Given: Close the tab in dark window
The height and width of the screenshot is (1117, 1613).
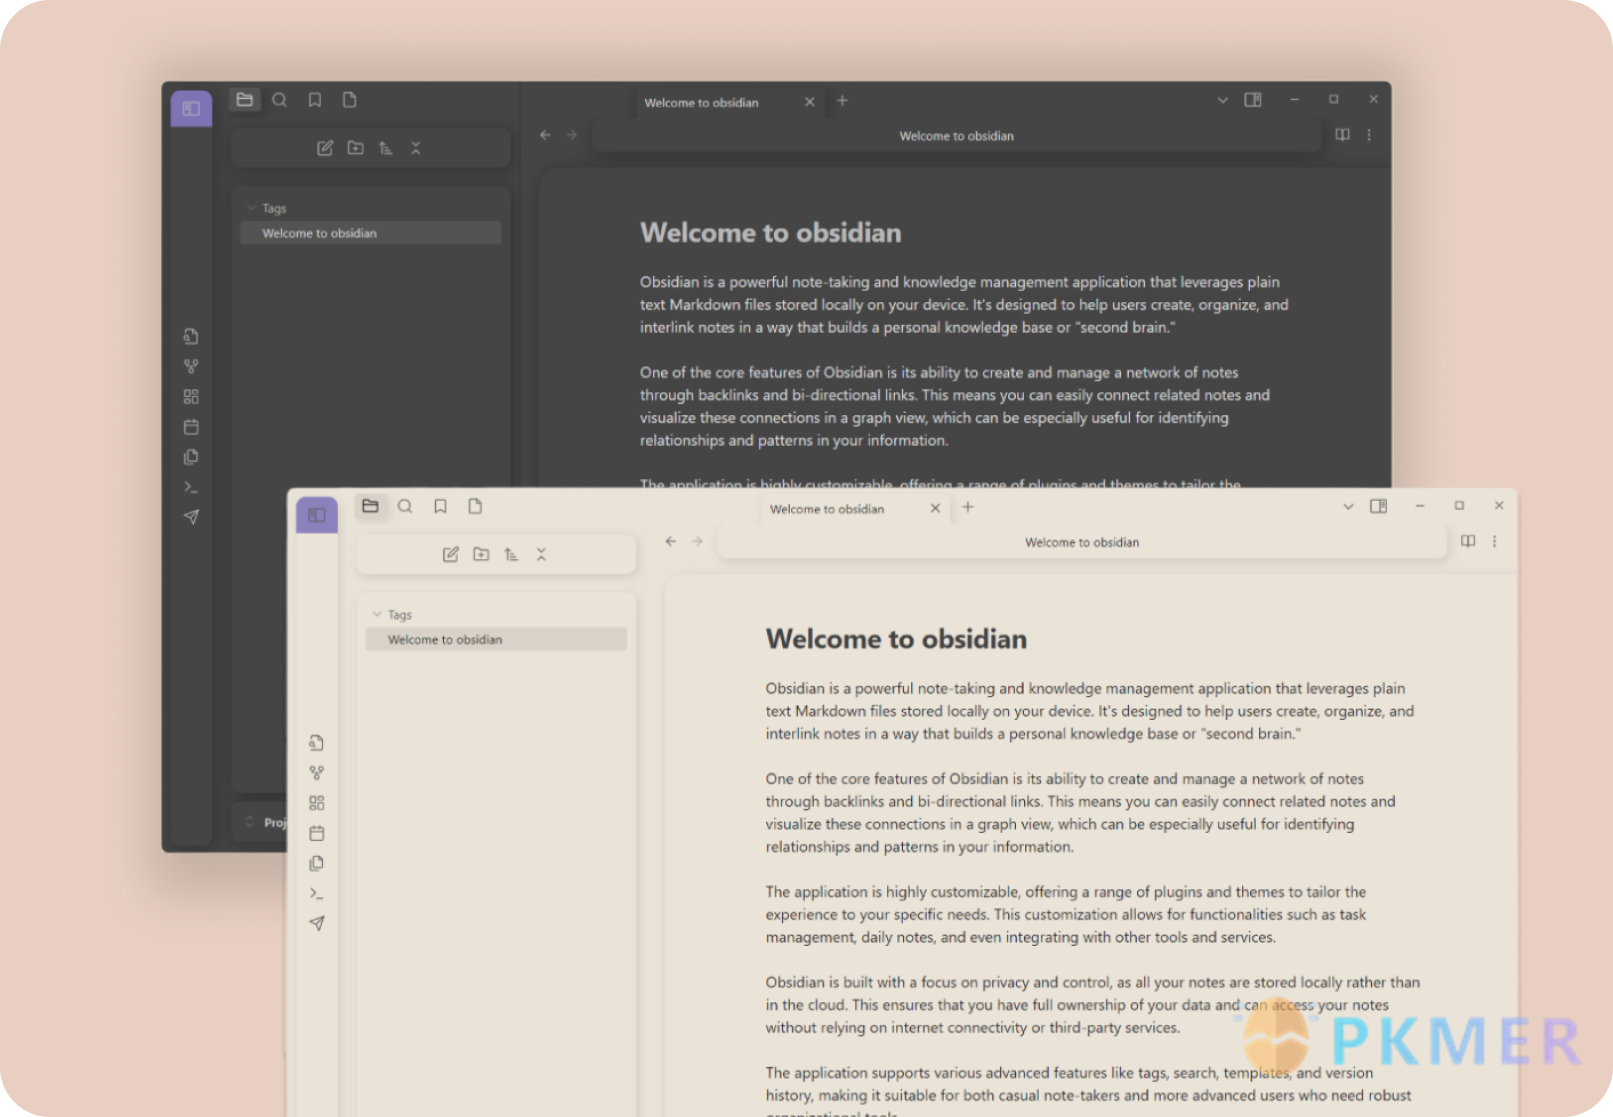Looking at the screenshot, I should pos(810,102).
